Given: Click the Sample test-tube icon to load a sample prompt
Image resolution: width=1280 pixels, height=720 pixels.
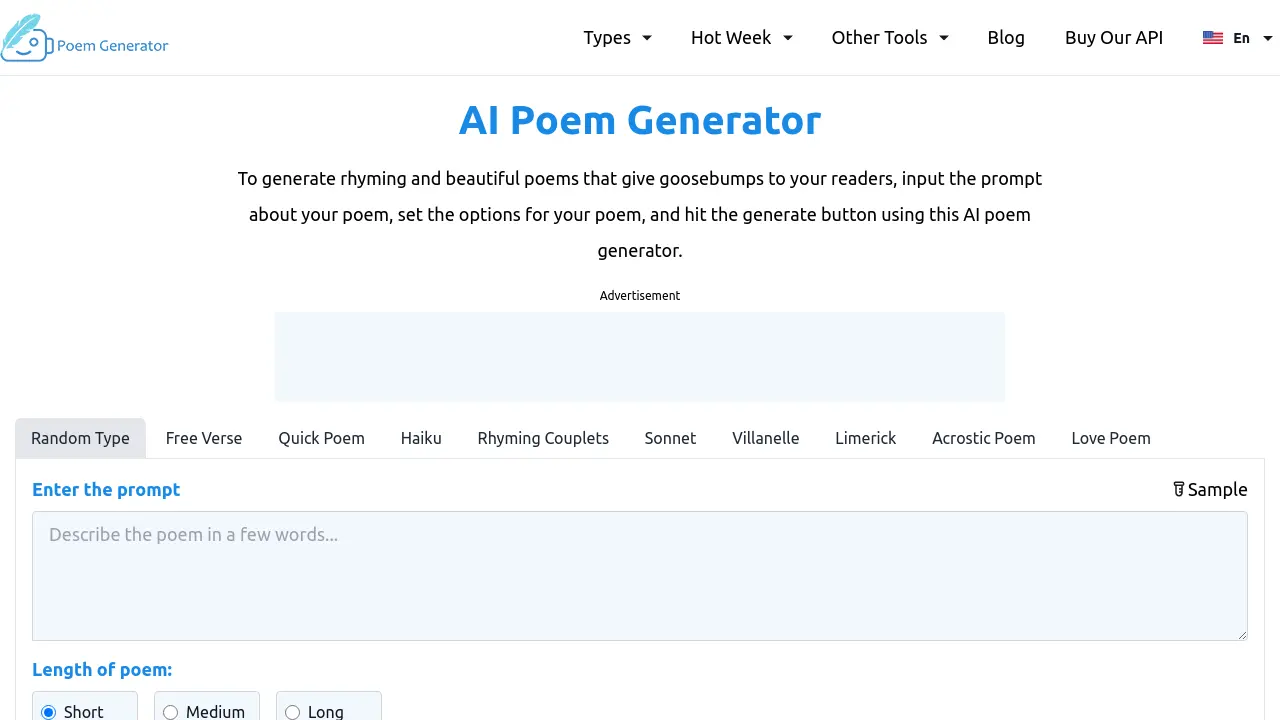Looking at the screenshot, I should [1179, 489].
